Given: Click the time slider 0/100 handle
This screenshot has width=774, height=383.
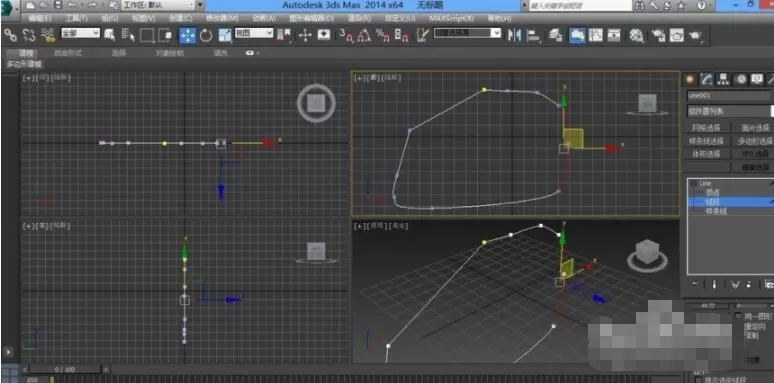Looking at the screenshot, I should click(x=65, y=369).
